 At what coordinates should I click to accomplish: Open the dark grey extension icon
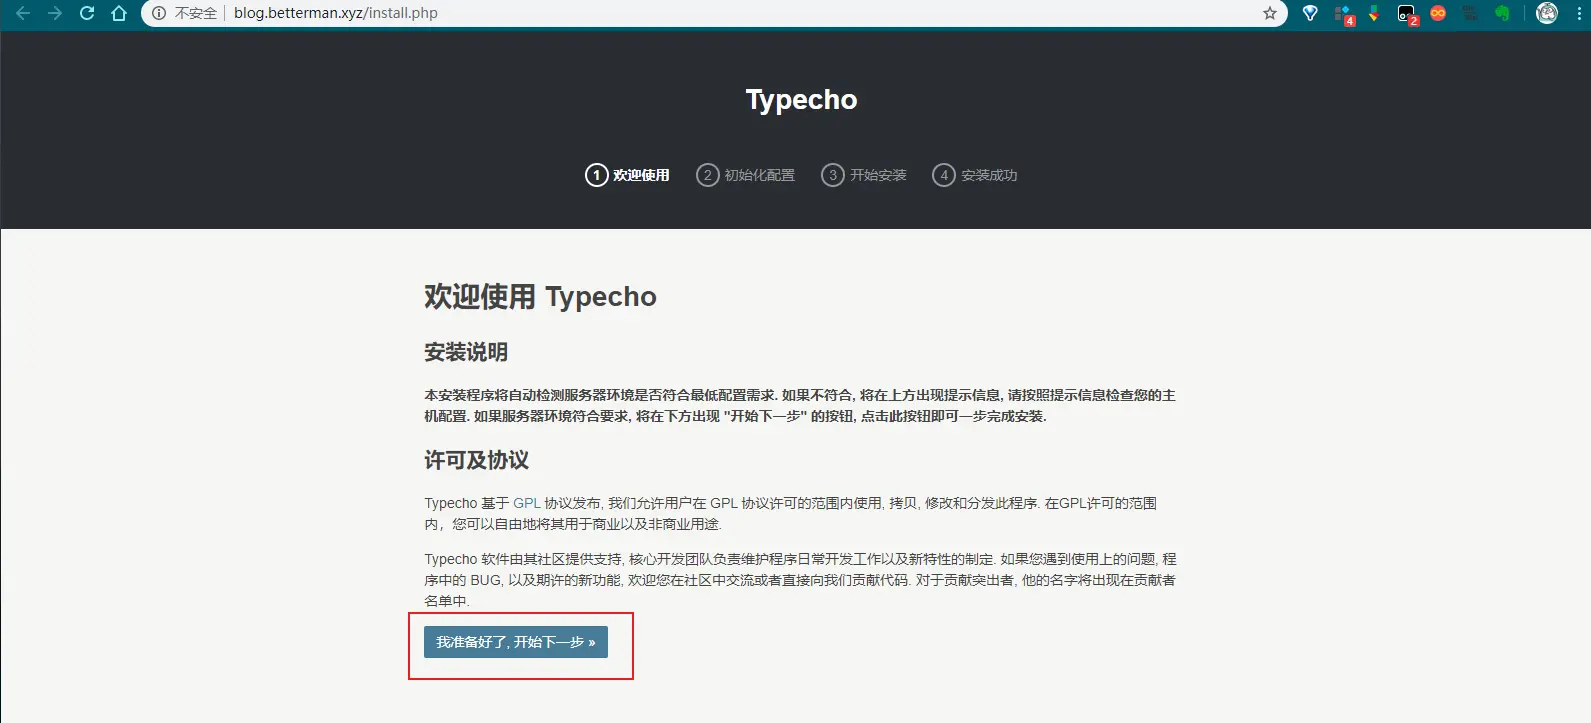click(x=1470, y=13)
